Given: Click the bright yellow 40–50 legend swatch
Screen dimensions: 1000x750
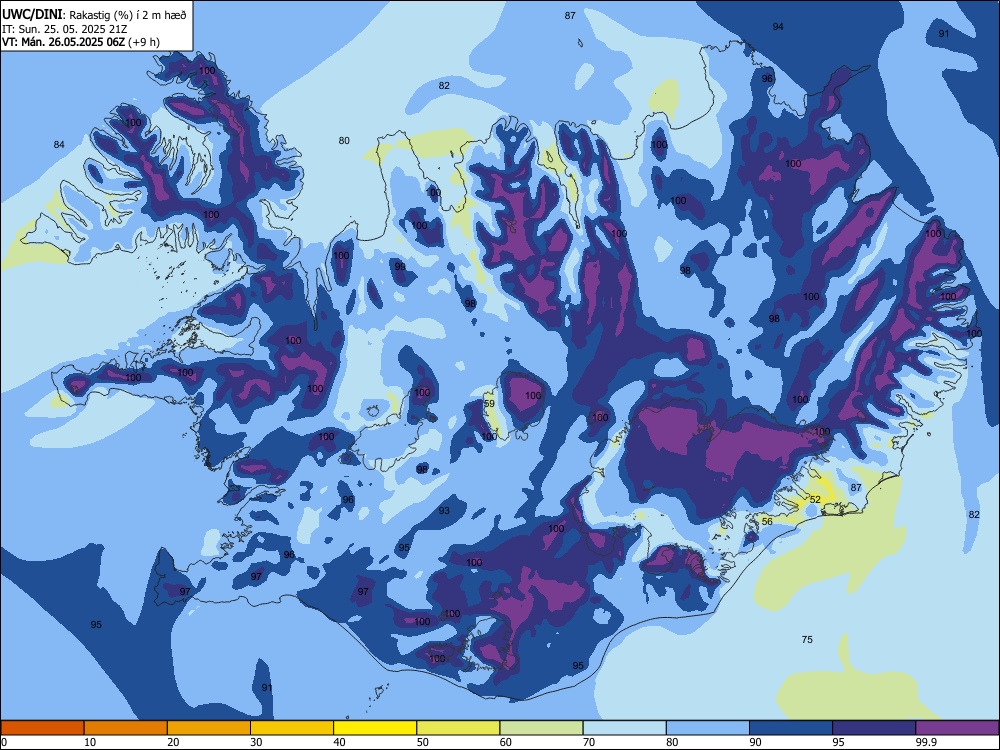Looking at the screenshot, I should point(375,728).
